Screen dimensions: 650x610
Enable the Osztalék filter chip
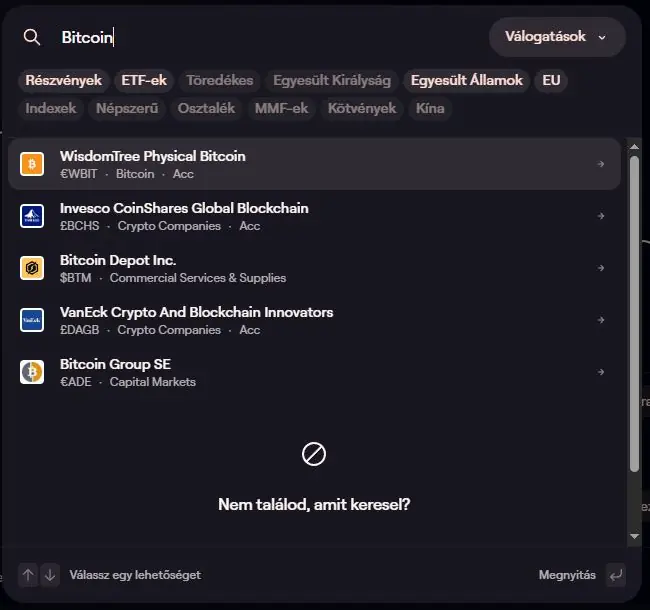click(206, 109)
